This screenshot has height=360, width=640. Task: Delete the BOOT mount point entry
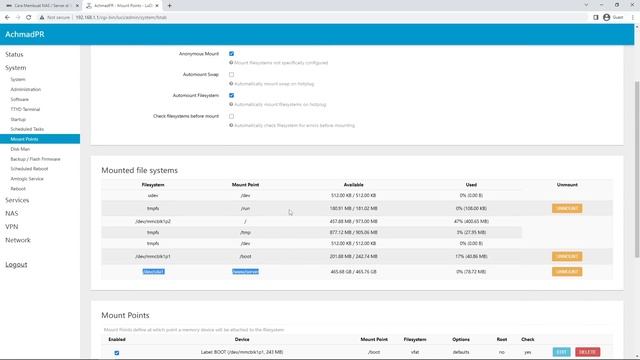(x=587, y=352)
